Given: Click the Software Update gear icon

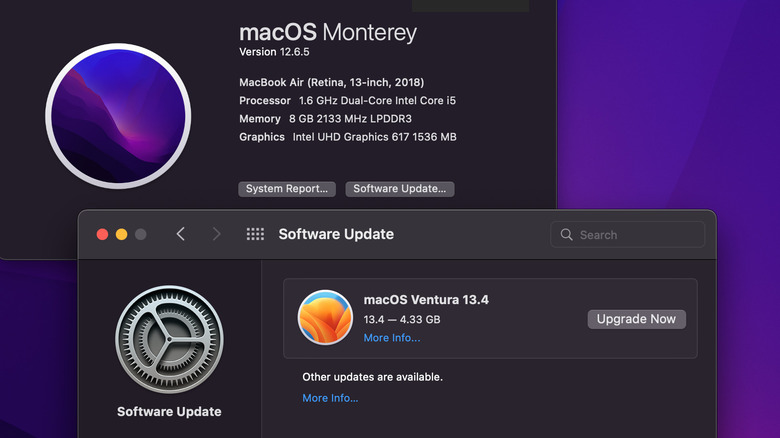Looking at the screenshot, I should (x=168, y=338).
